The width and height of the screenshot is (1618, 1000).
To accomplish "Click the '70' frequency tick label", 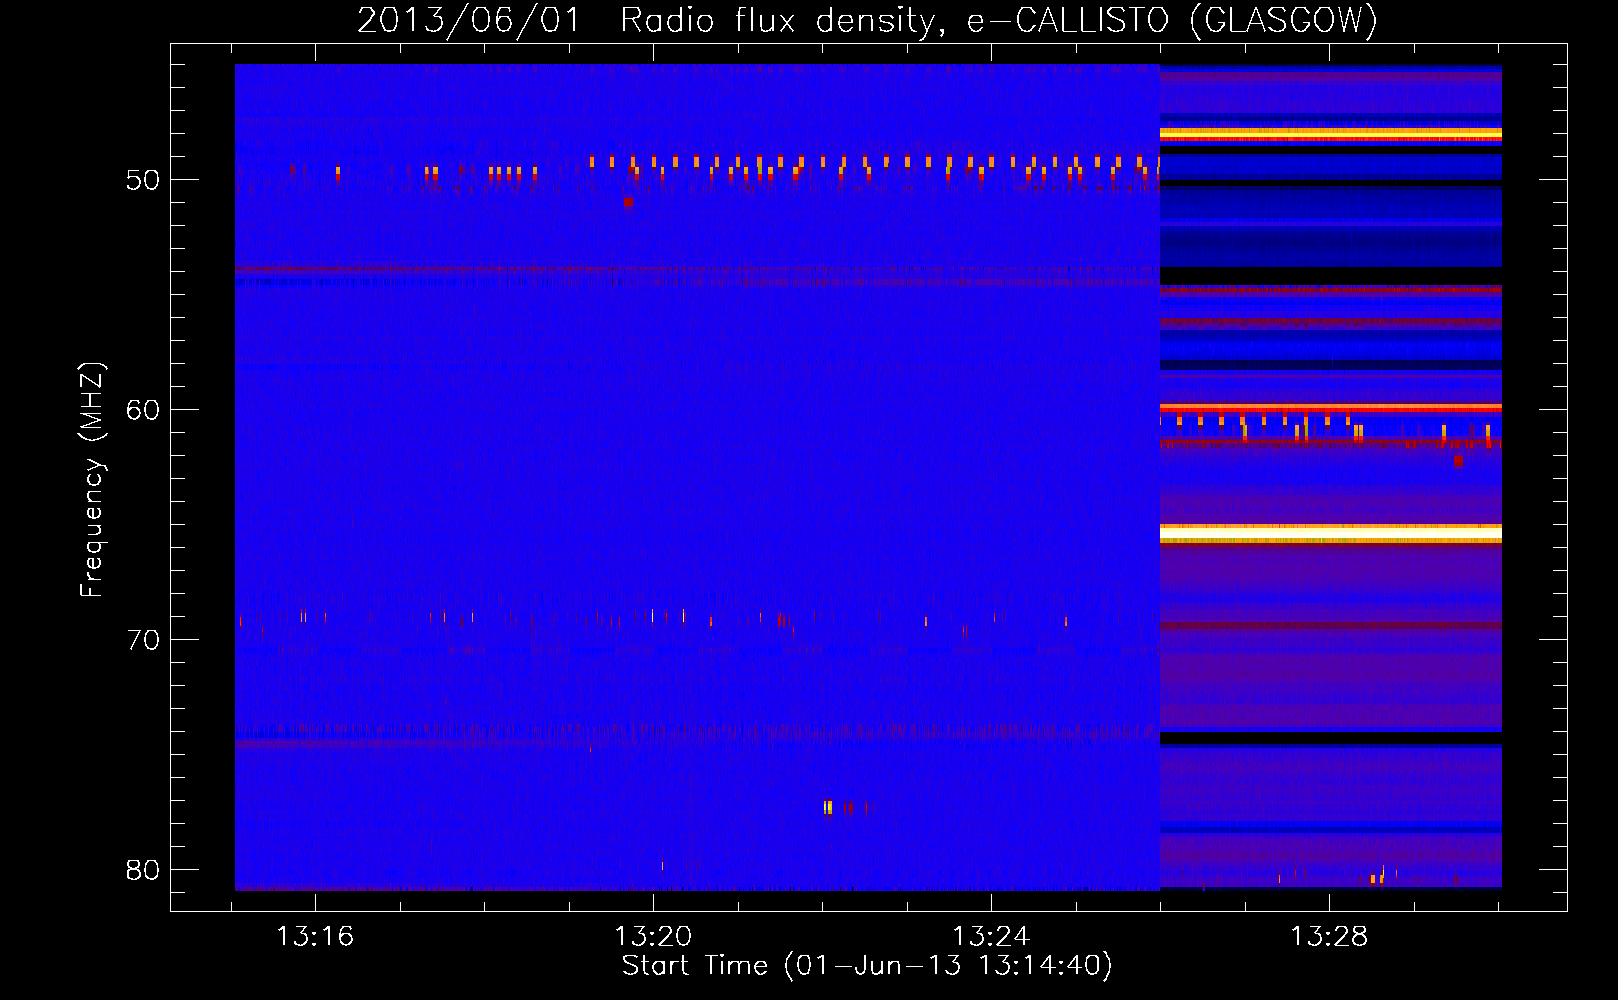I will 143,640.
